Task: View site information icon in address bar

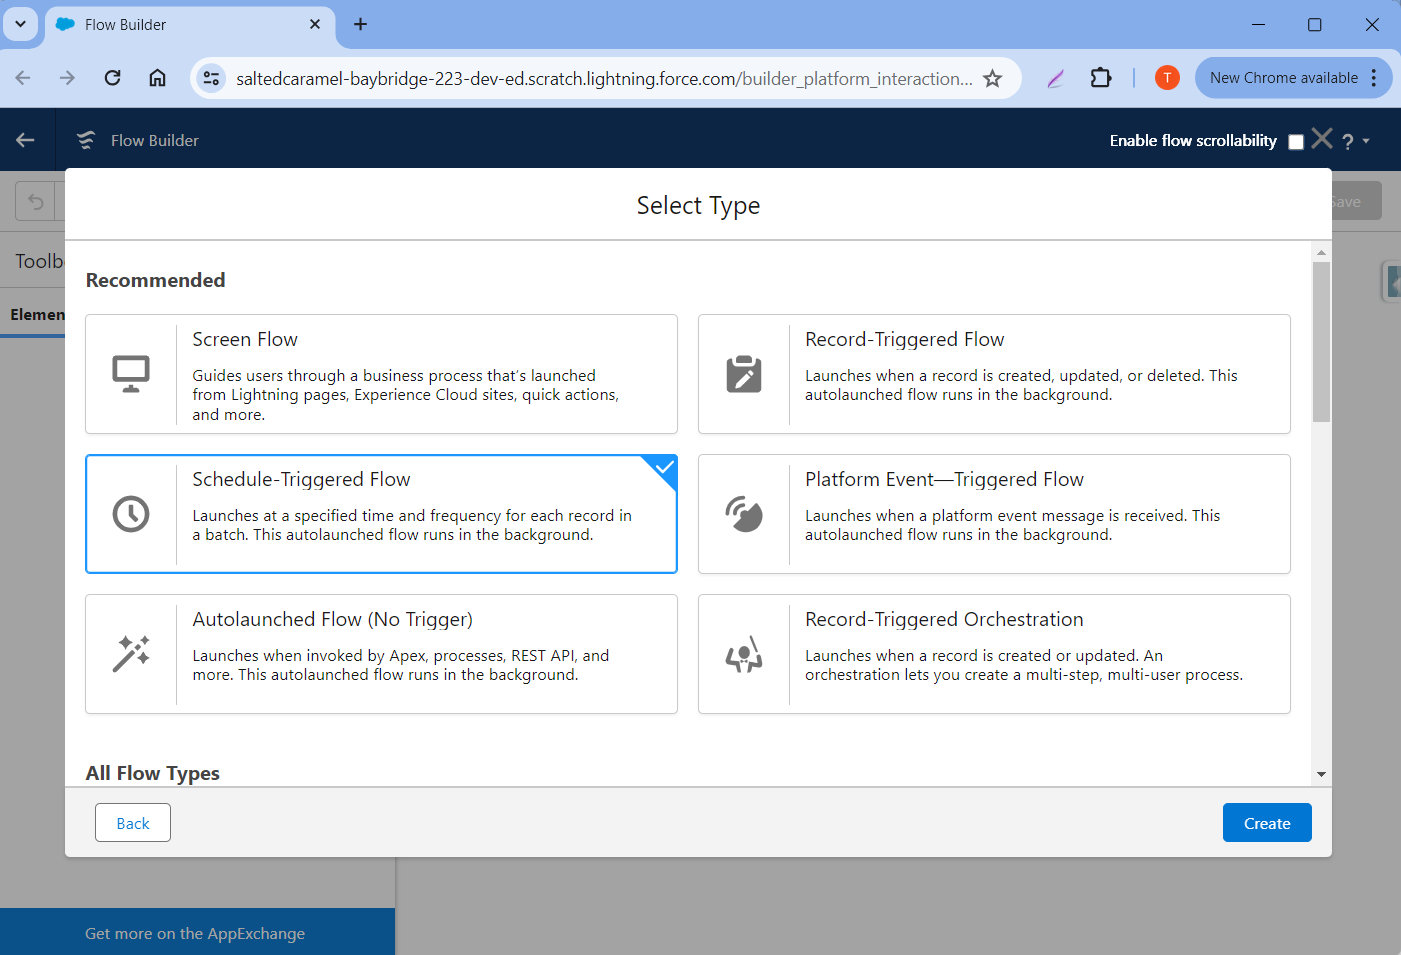Action: [x=211, y=78]
